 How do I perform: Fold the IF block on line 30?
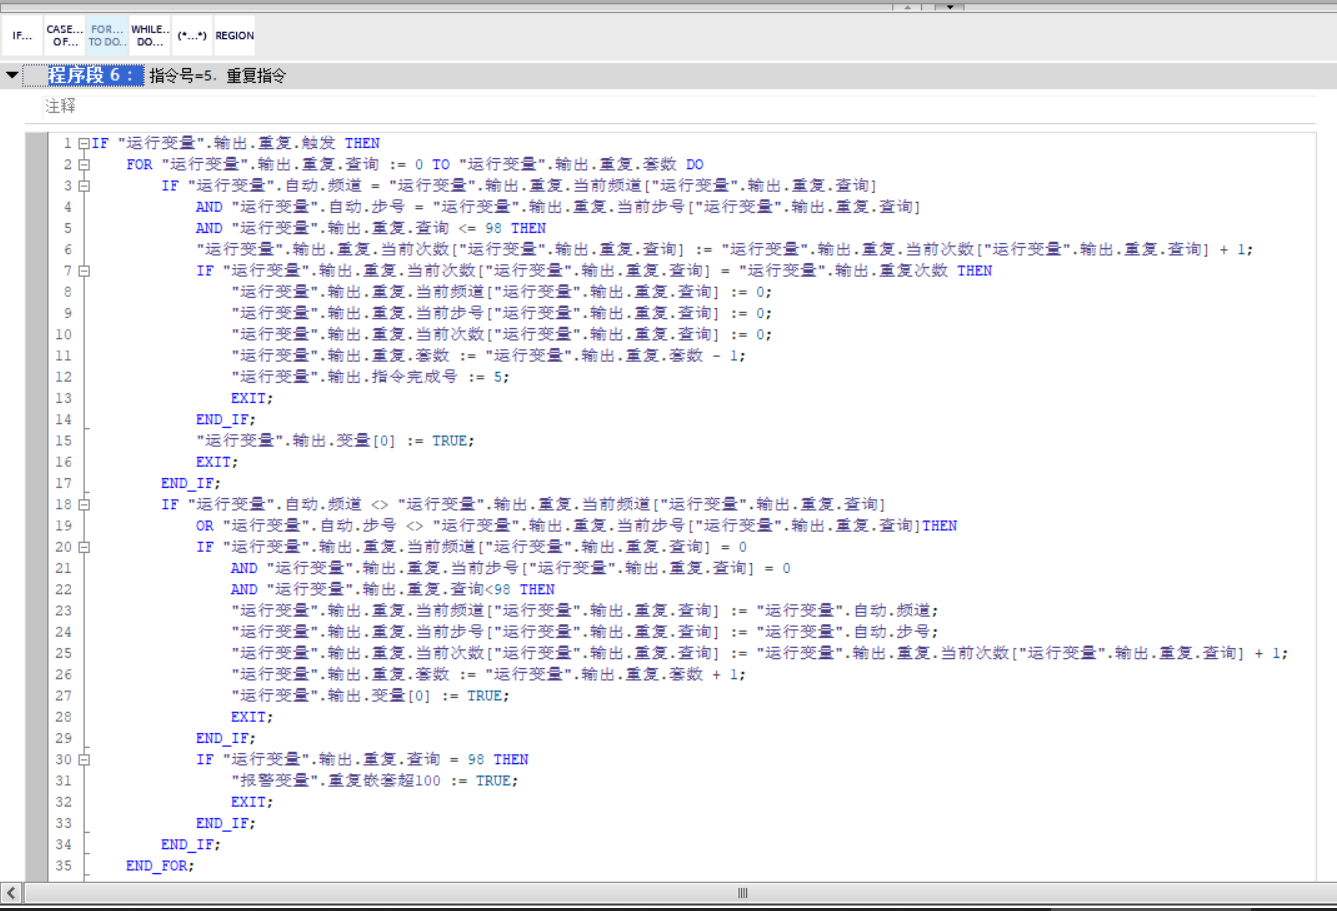[x=84, y=760]
